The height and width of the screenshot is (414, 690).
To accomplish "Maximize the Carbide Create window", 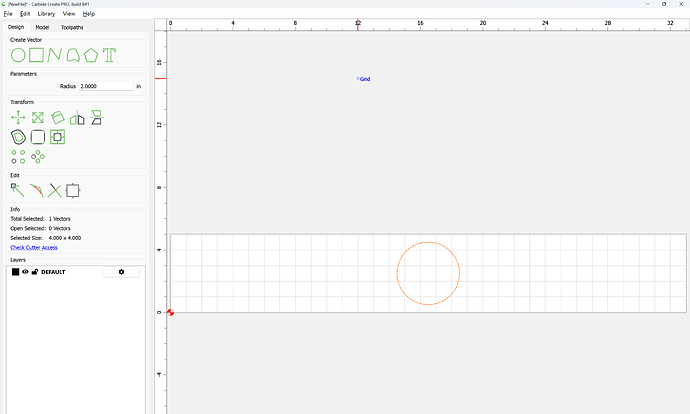I will tap(664, 4).
